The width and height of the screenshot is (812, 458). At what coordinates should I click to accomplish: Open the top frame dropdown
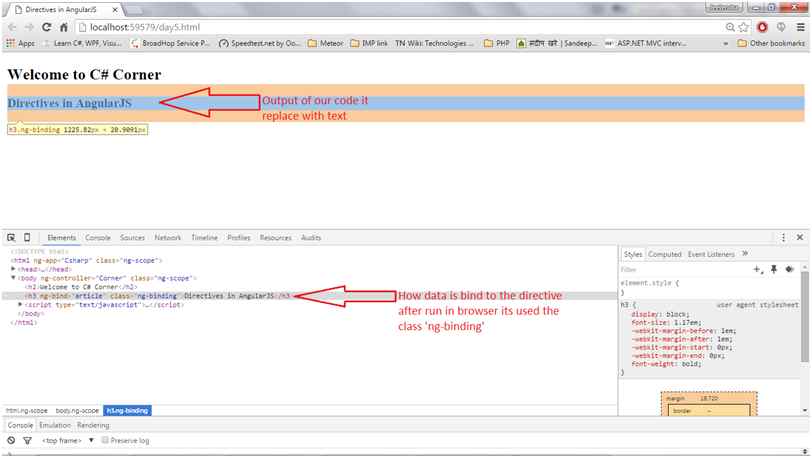point(68,440)
